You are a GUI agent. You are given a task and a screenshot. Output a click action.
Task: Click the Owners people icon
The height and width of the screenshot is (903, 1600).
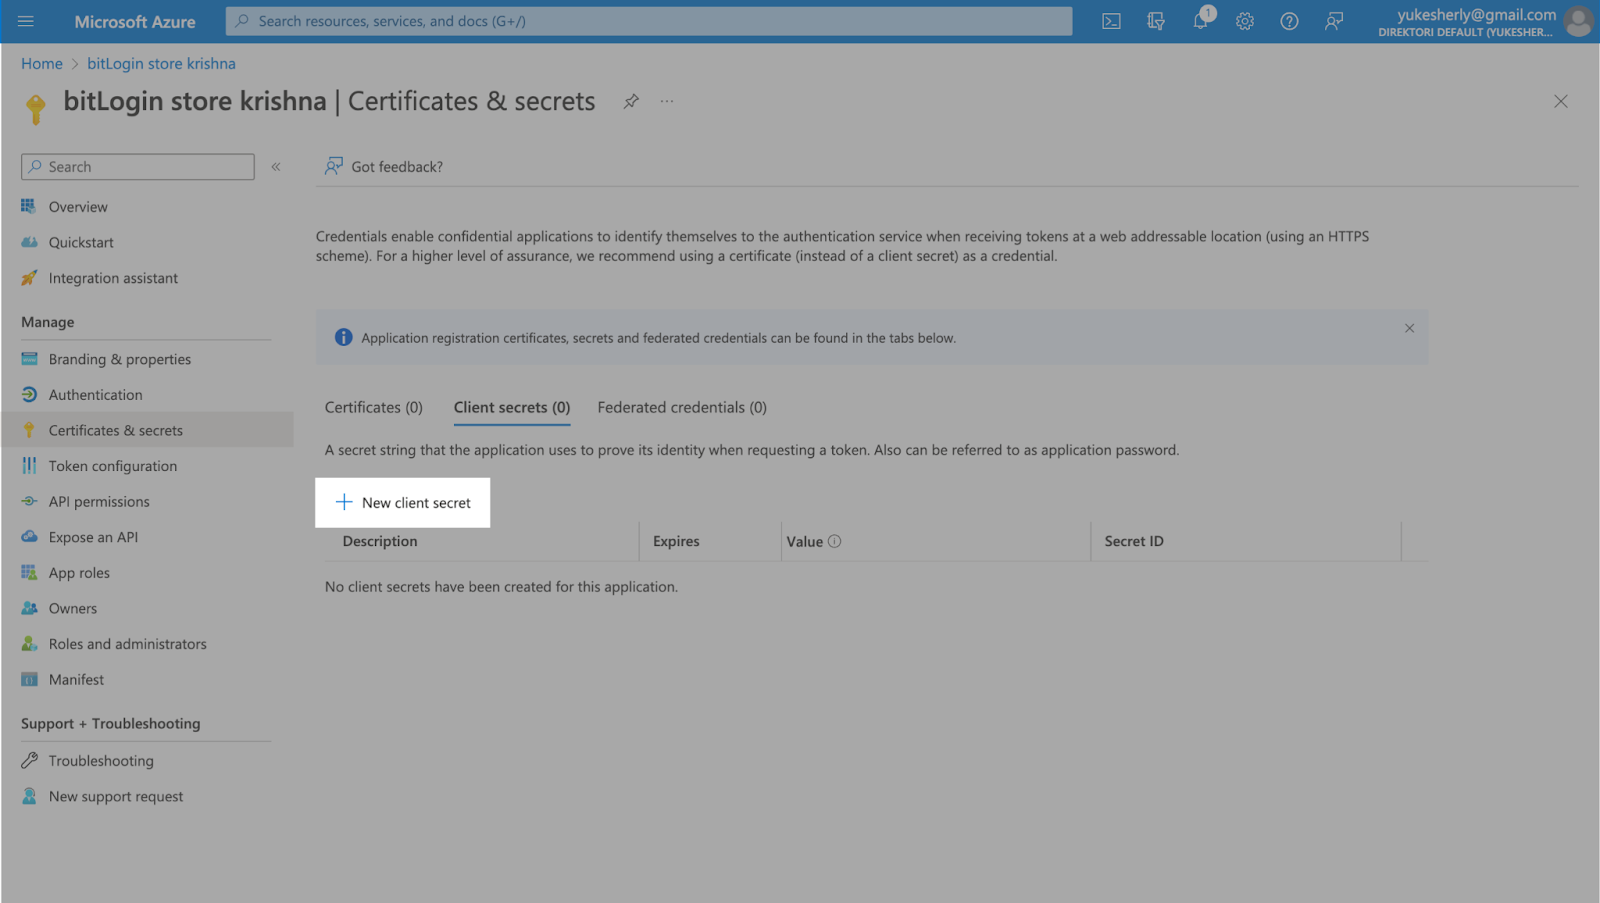tap(29, 608)
